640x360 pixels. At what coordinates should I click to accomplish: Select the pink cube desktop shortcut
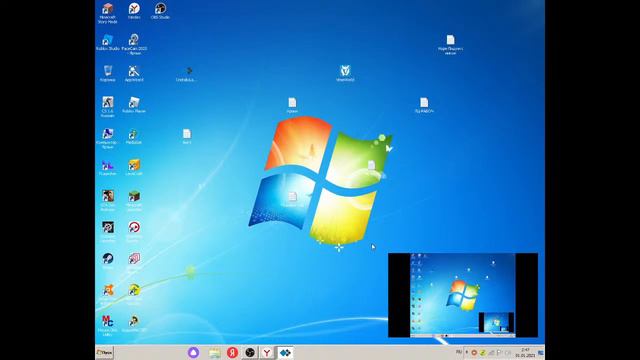(134, 262)
